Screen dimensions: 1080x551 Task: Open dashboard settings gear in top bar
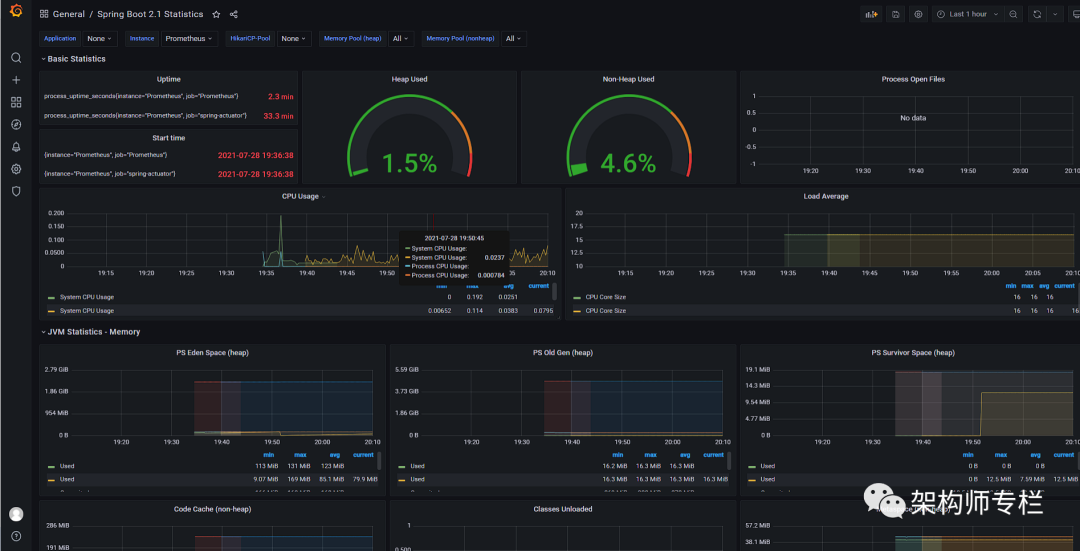coord(918,14)
